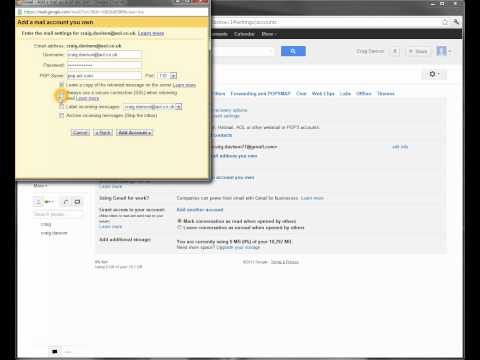
Task: Click the blue Gmail search button
Action: (293, 51)
